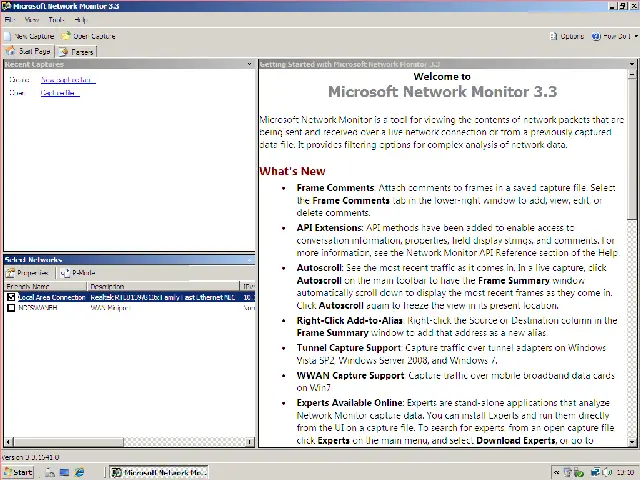640x480 pixels.
Task: Click the Getting Started vertical scrollbar thumb
Action: coord(632,149)
